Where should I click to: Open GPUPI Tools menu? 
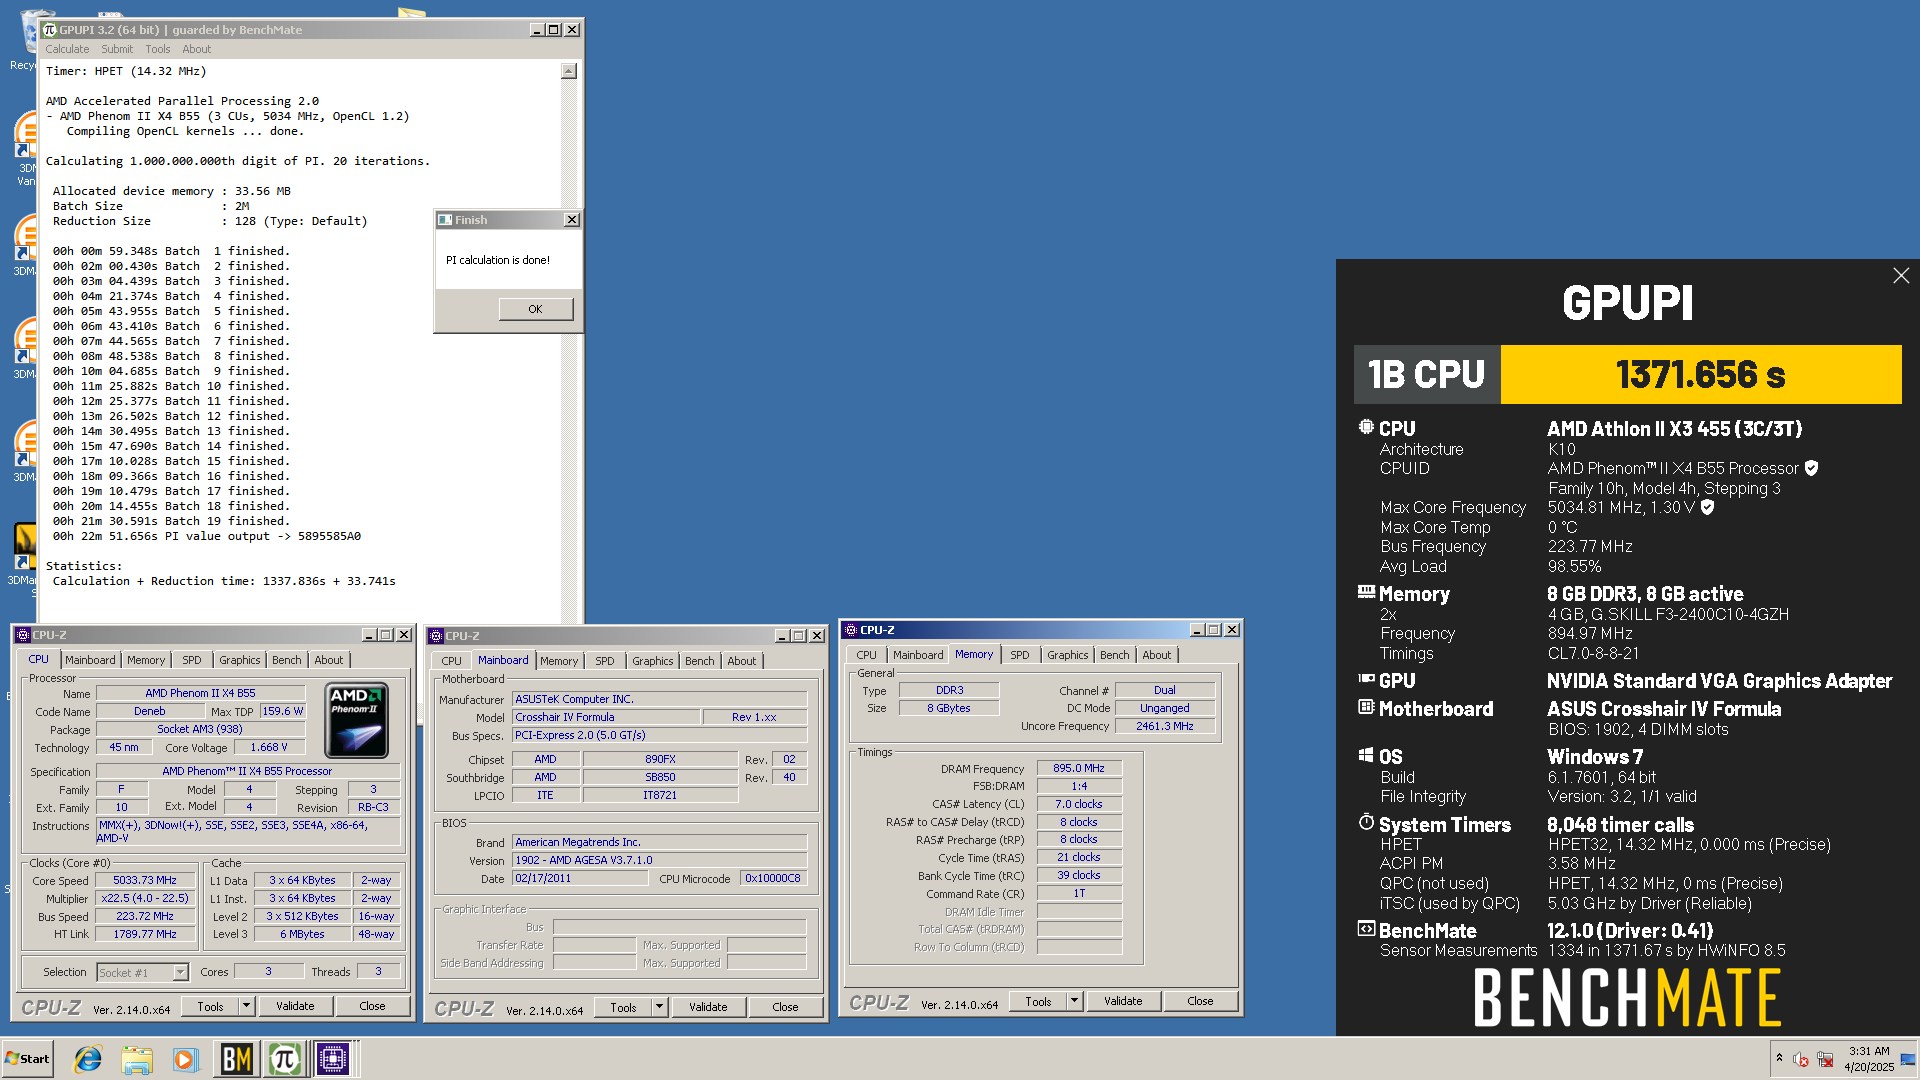coord(158,49)
